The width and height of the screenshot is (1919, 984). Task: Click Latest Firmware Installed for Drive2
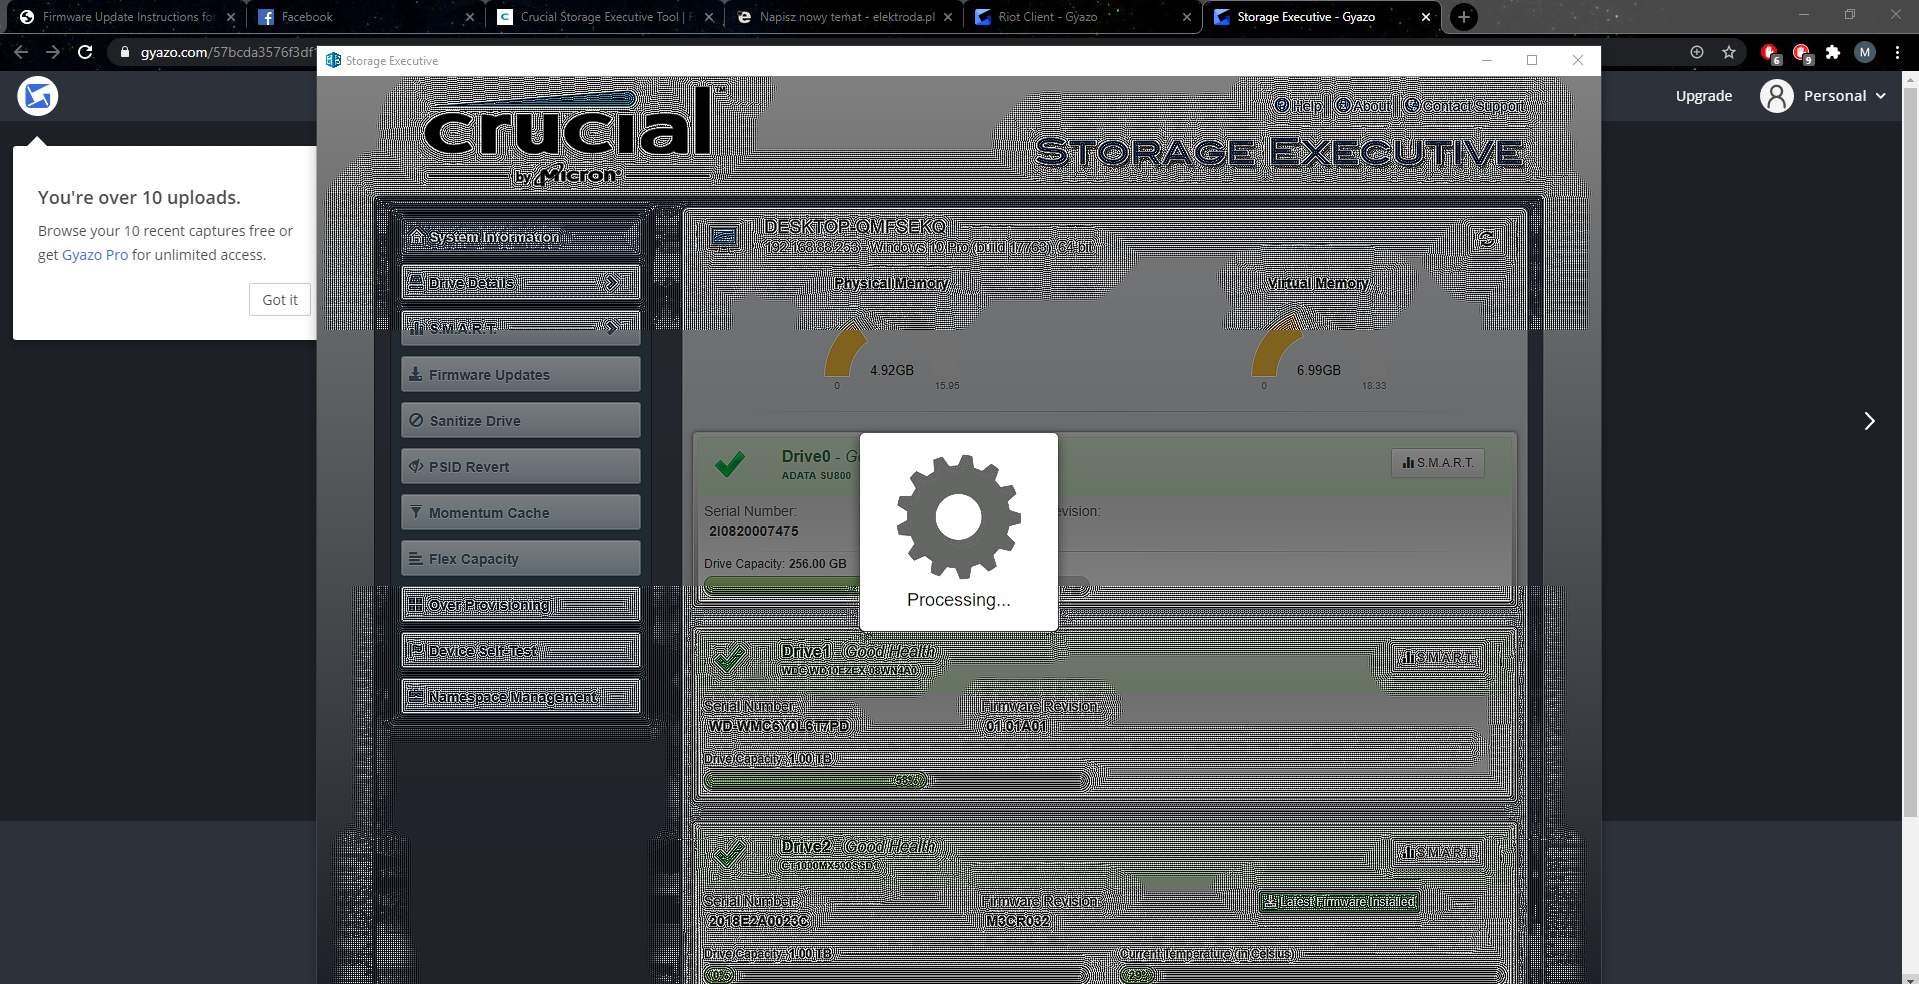coord(1339,902)
